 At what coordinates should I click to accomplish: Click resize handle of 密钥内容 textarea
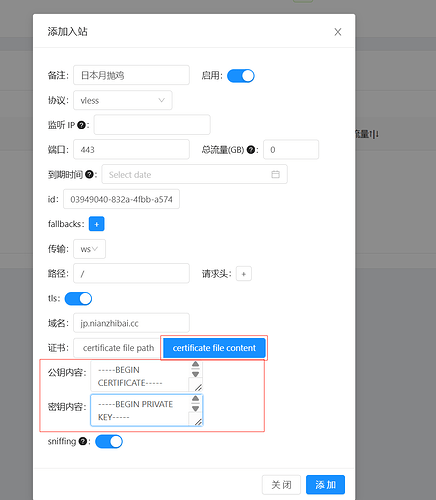[198, 422]
